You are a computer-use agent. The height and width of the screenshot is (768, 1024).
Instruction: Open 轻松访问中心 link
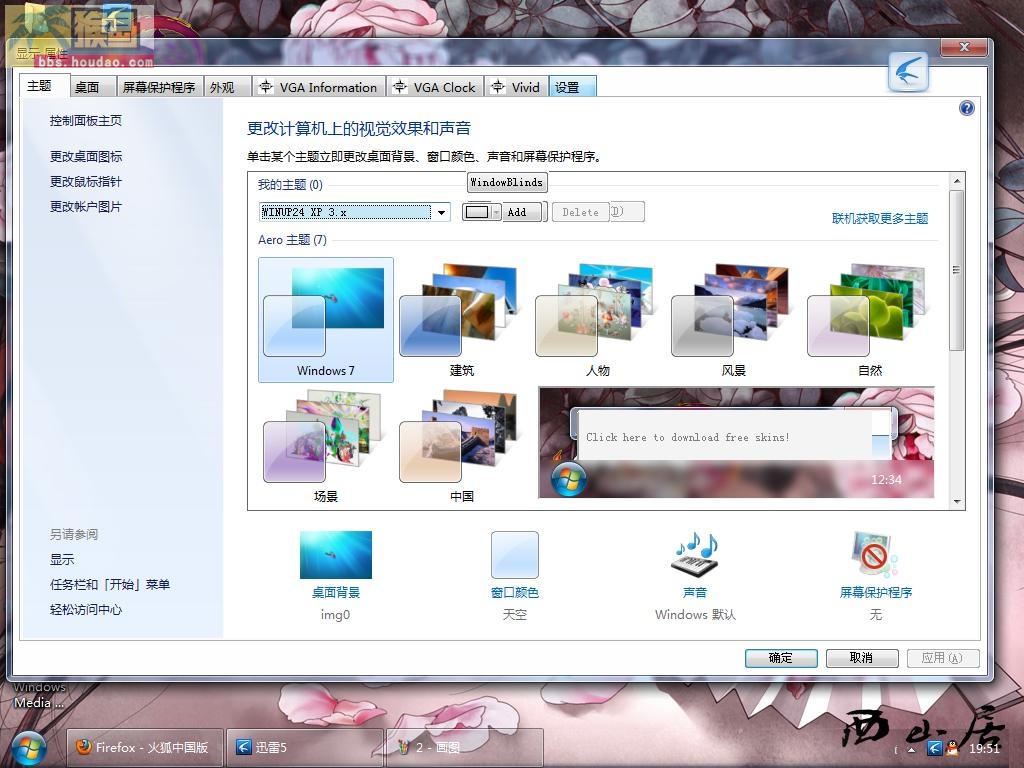point(86,609)
